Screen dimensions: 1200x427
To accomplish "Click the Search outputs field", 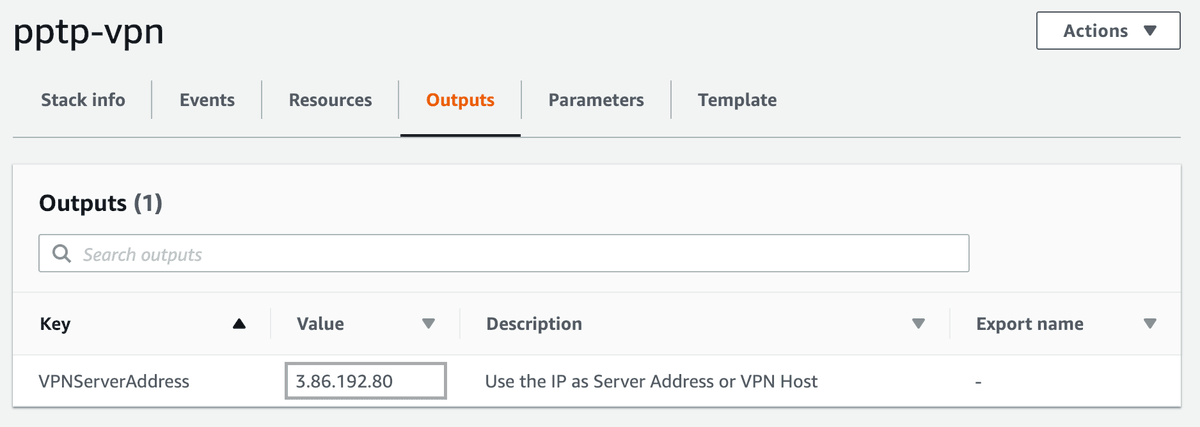I will pyautogui.click(x=520, y=254).
